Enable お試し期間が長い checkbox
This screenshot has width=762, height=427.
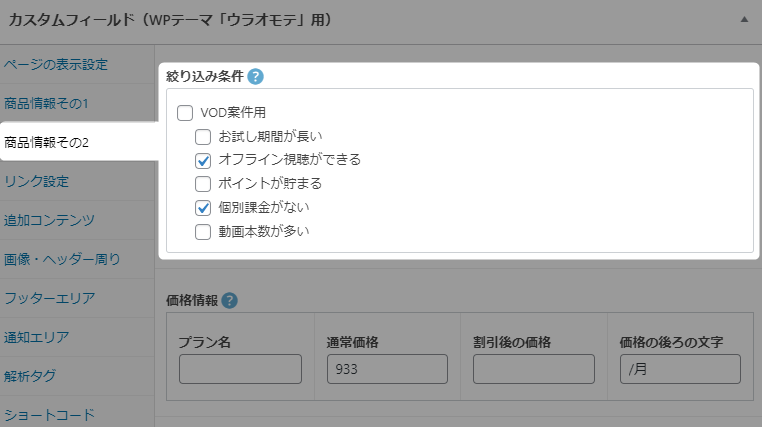coord(203,137)
